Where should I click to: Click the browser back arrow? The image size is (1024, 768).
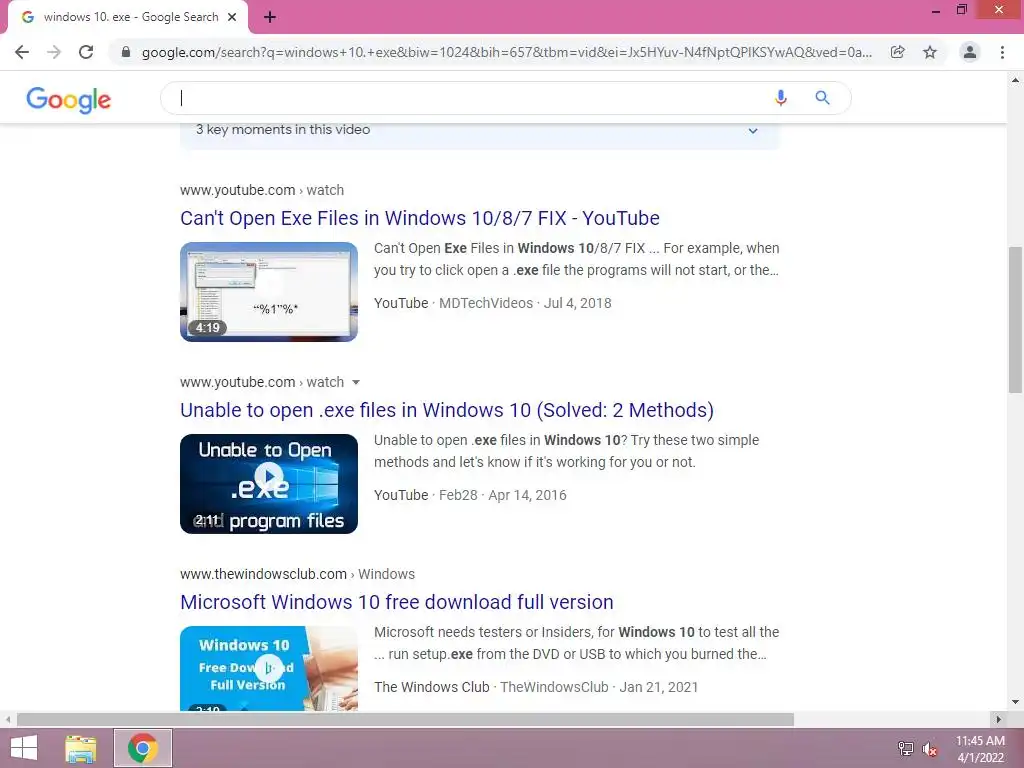tap(22, 52)
